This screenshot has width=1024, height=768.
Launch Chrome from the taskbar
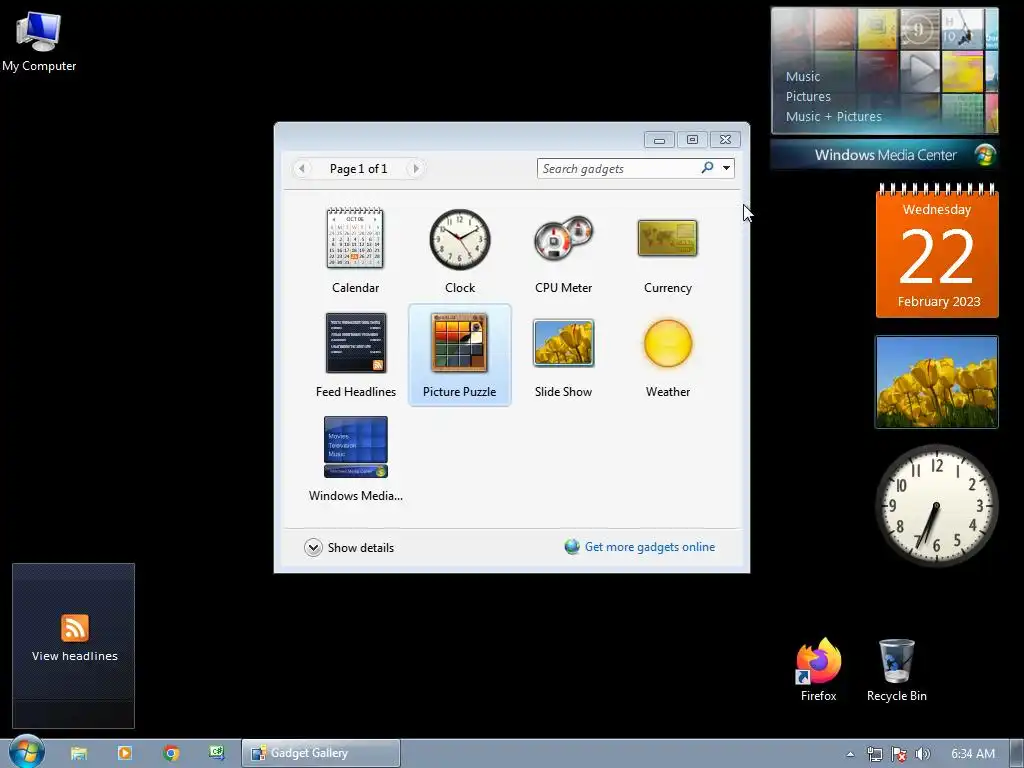point(171,753)
